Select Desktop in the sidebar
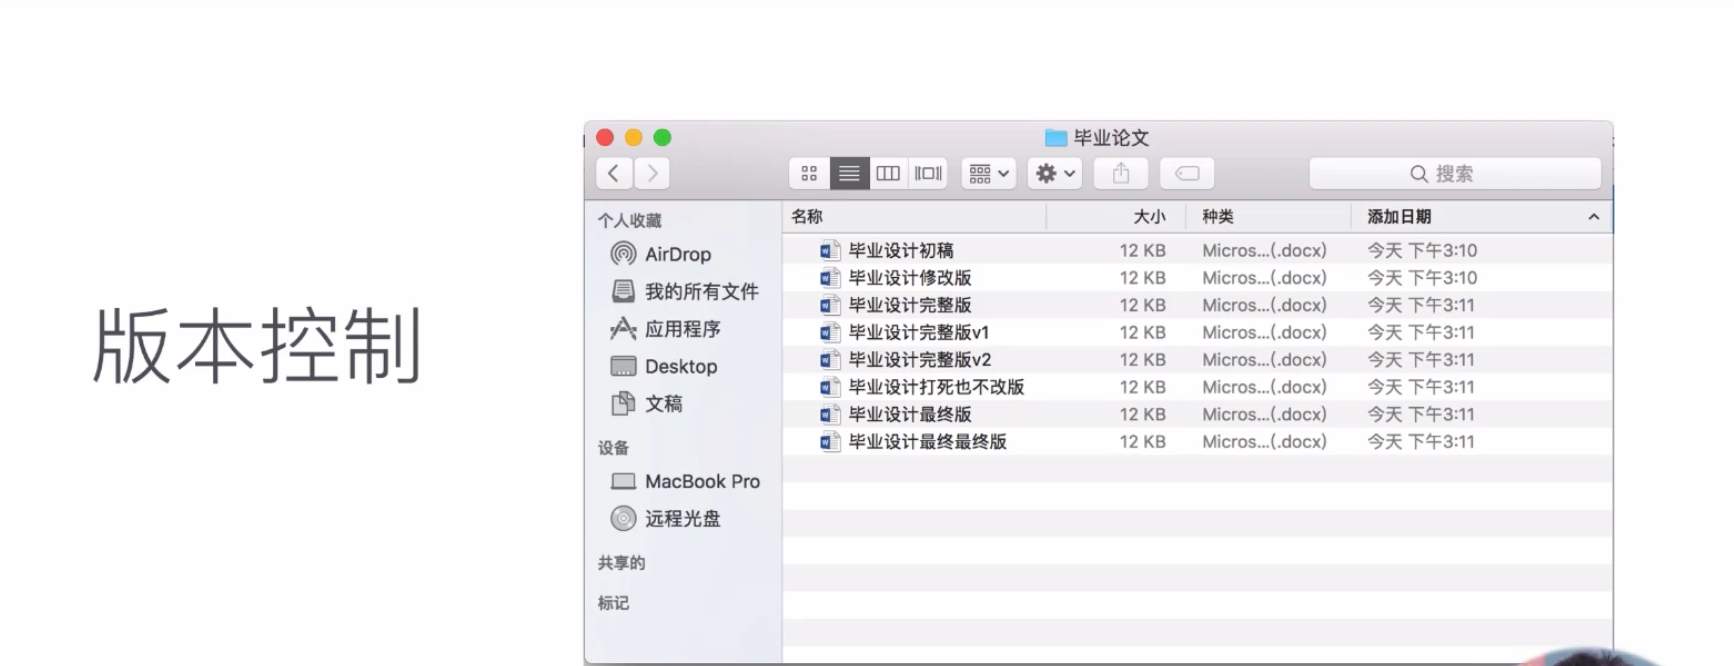 coord(683,366)
